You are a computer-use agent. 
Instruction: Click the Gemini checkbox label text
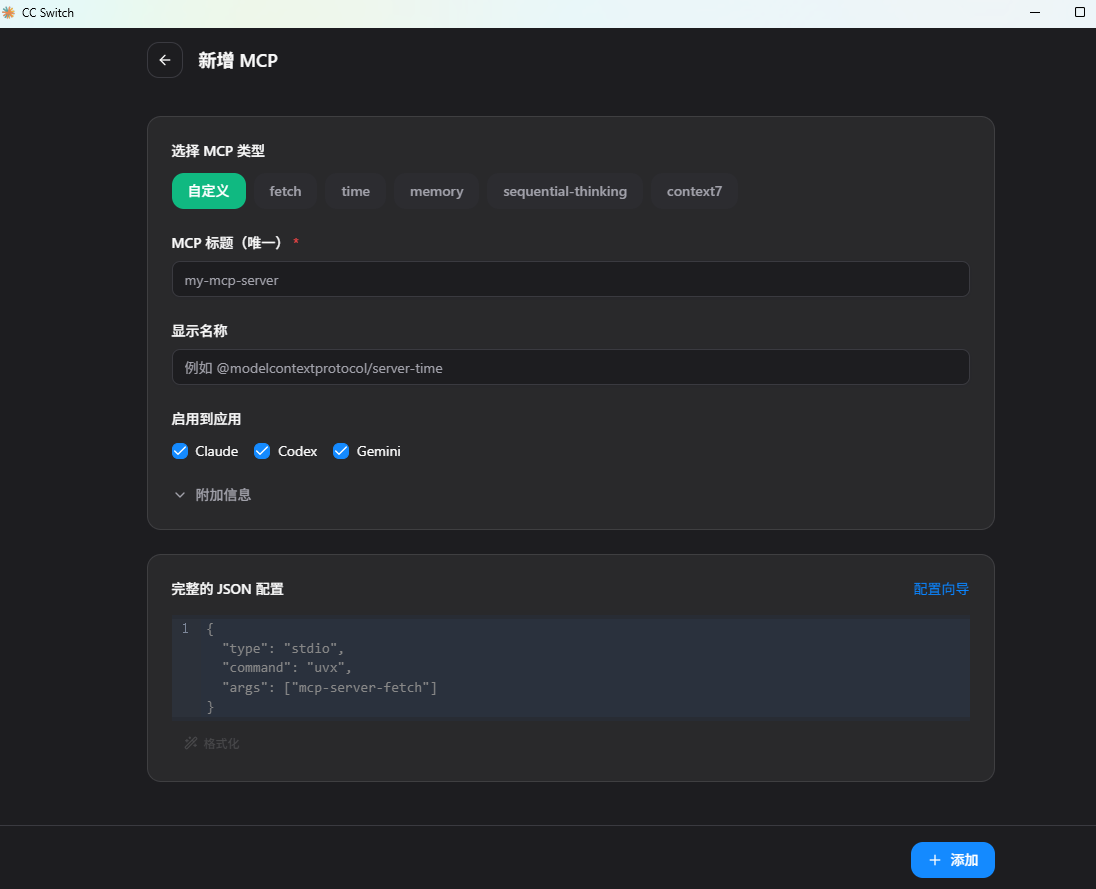coord(378,451)
